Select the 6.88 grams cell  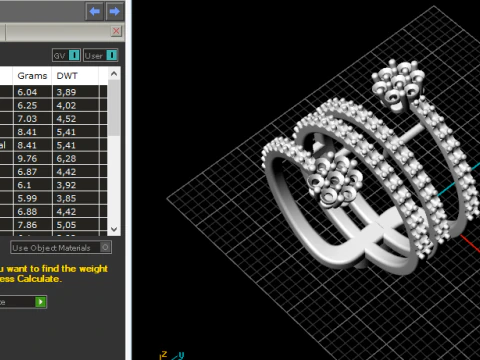(x=33, y=212)
